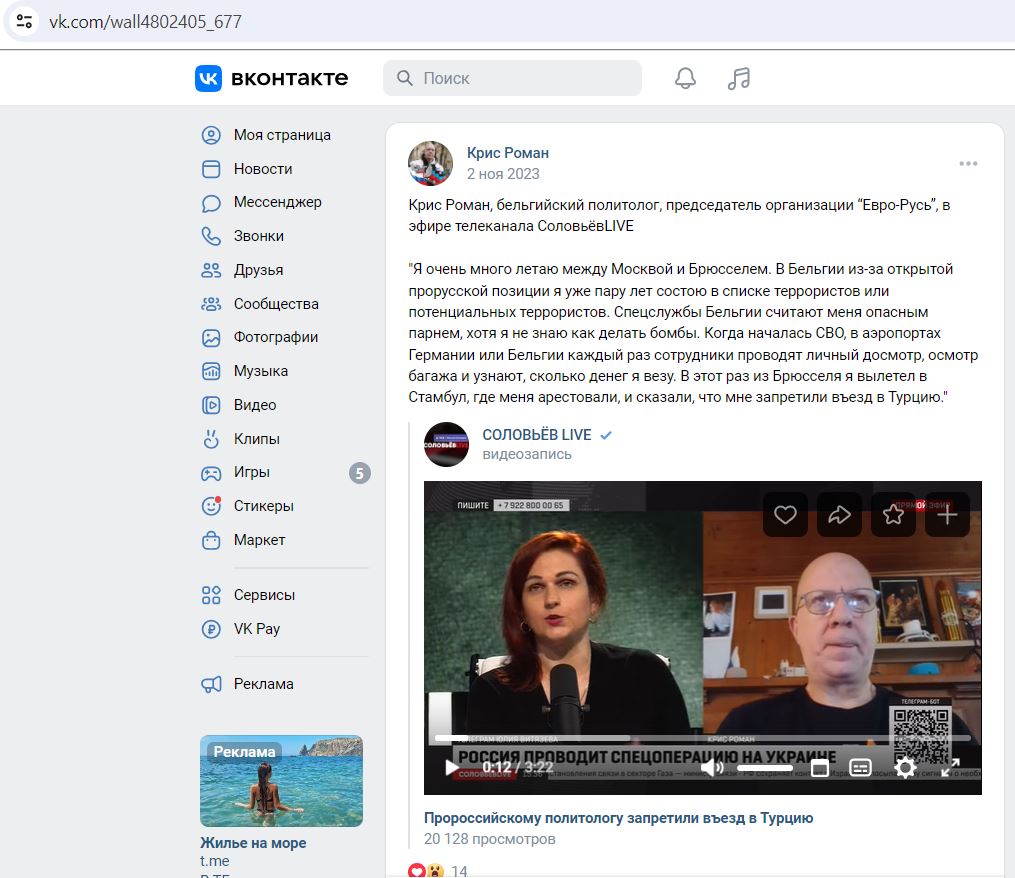Click the Фотографии sidebar icon
Screen dimensions: 1015x878
click(211, 337)
